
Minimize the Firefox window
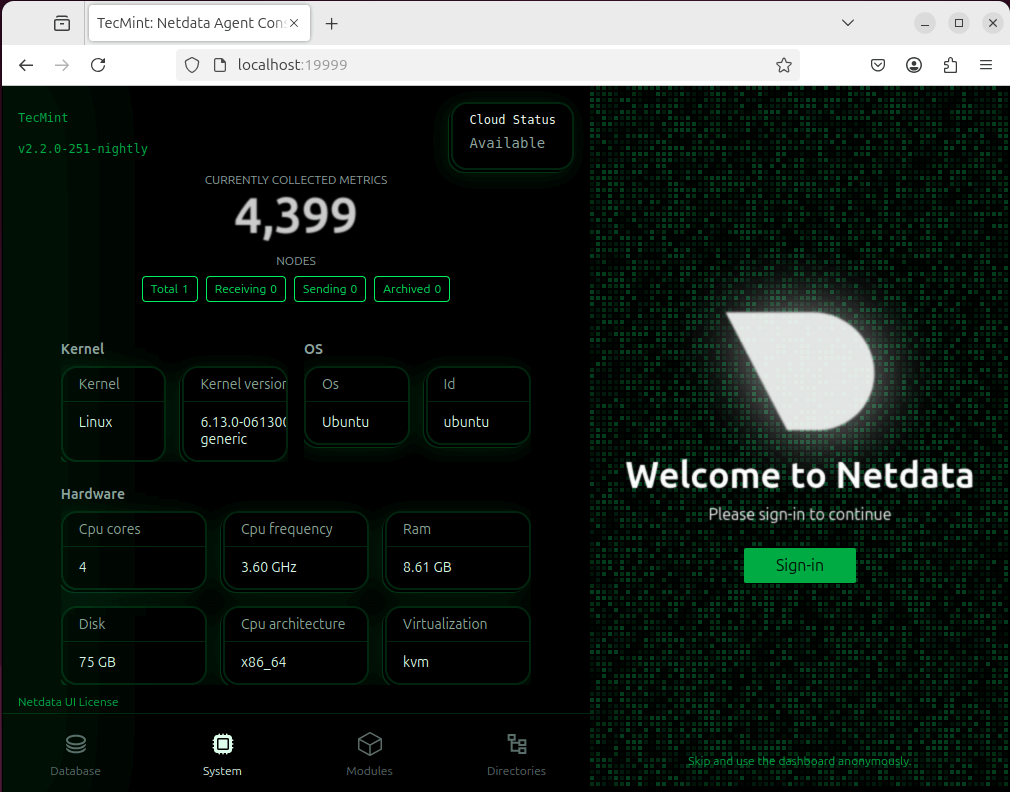point(925,23)
